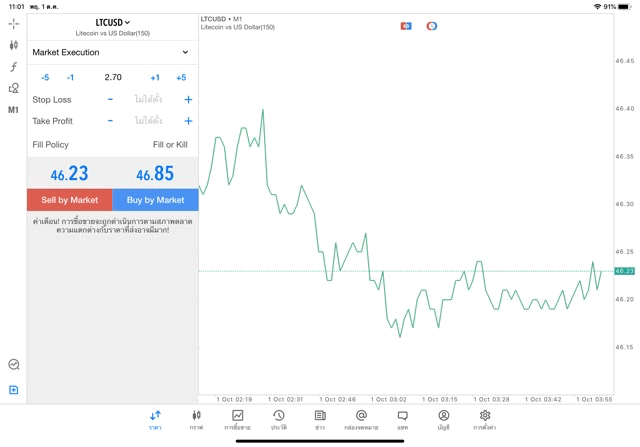
Task: Open chart type candlestick icon in sidebar
Action: pyautogui.click(x=13, y=45)
